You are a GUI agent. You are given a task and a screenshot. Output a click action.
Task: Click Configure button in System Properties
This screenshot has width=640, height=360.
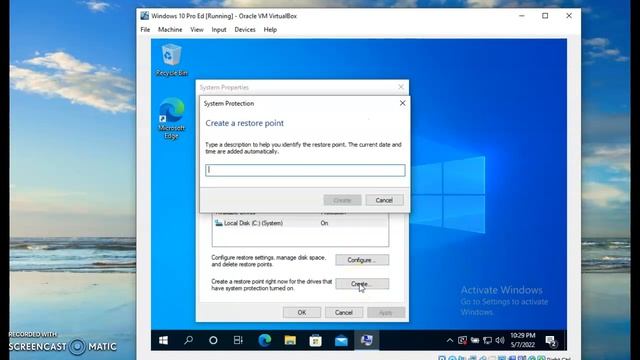(362, 260)
